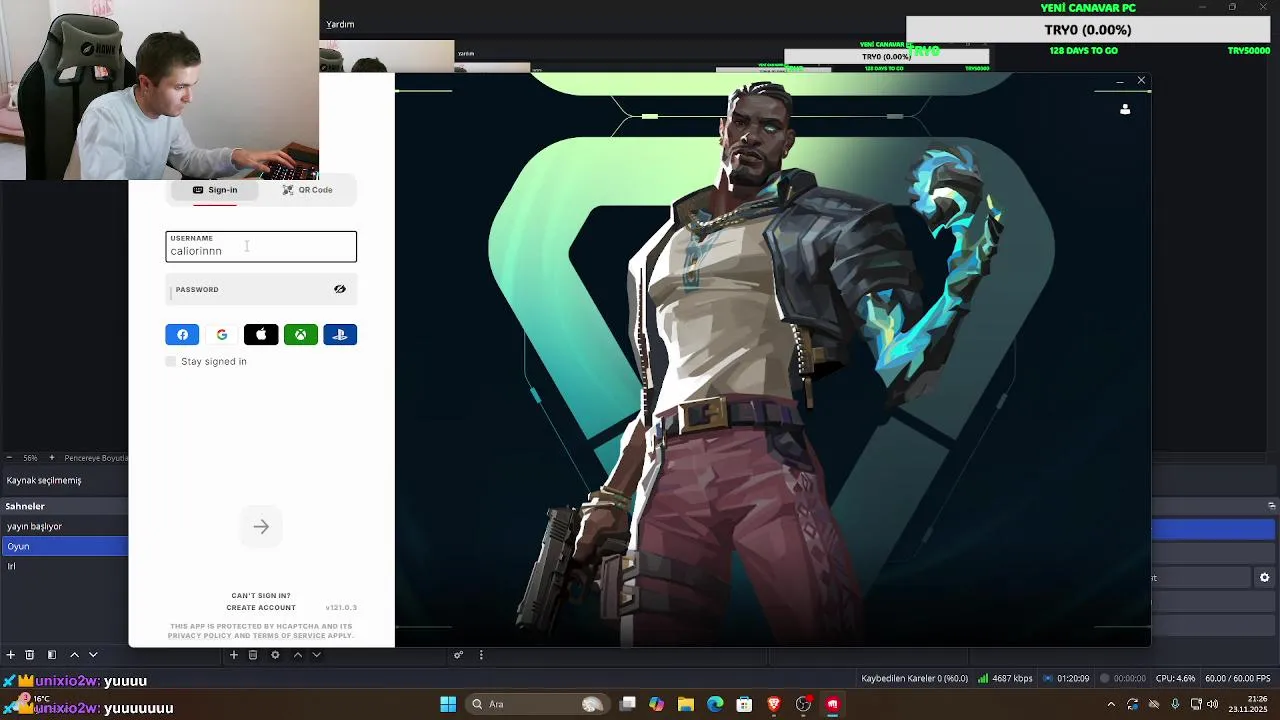Open the Brave browser from the taskbar
This screenshot has height=720, width=1280.
773,704
